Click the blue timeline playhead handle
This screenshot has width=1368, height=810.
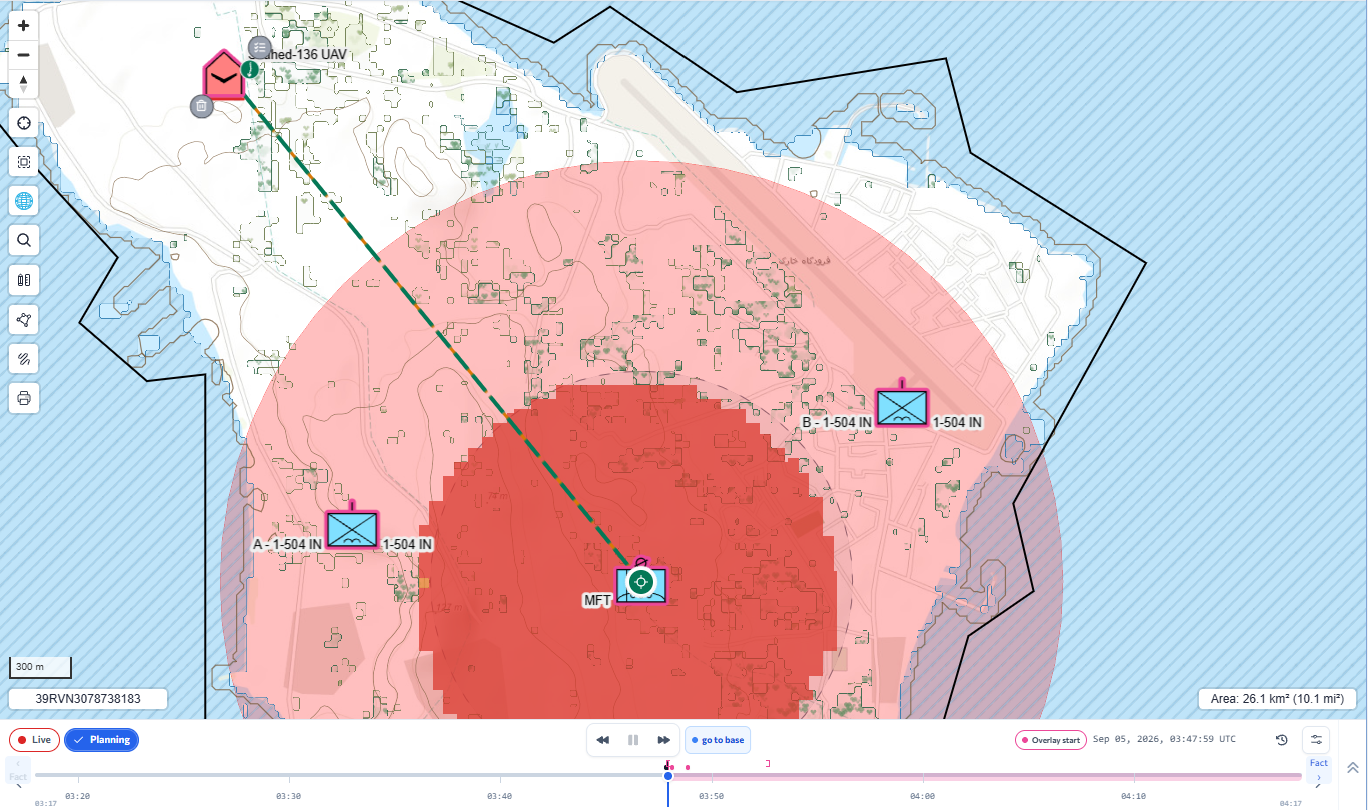click(x=668, y=776)
